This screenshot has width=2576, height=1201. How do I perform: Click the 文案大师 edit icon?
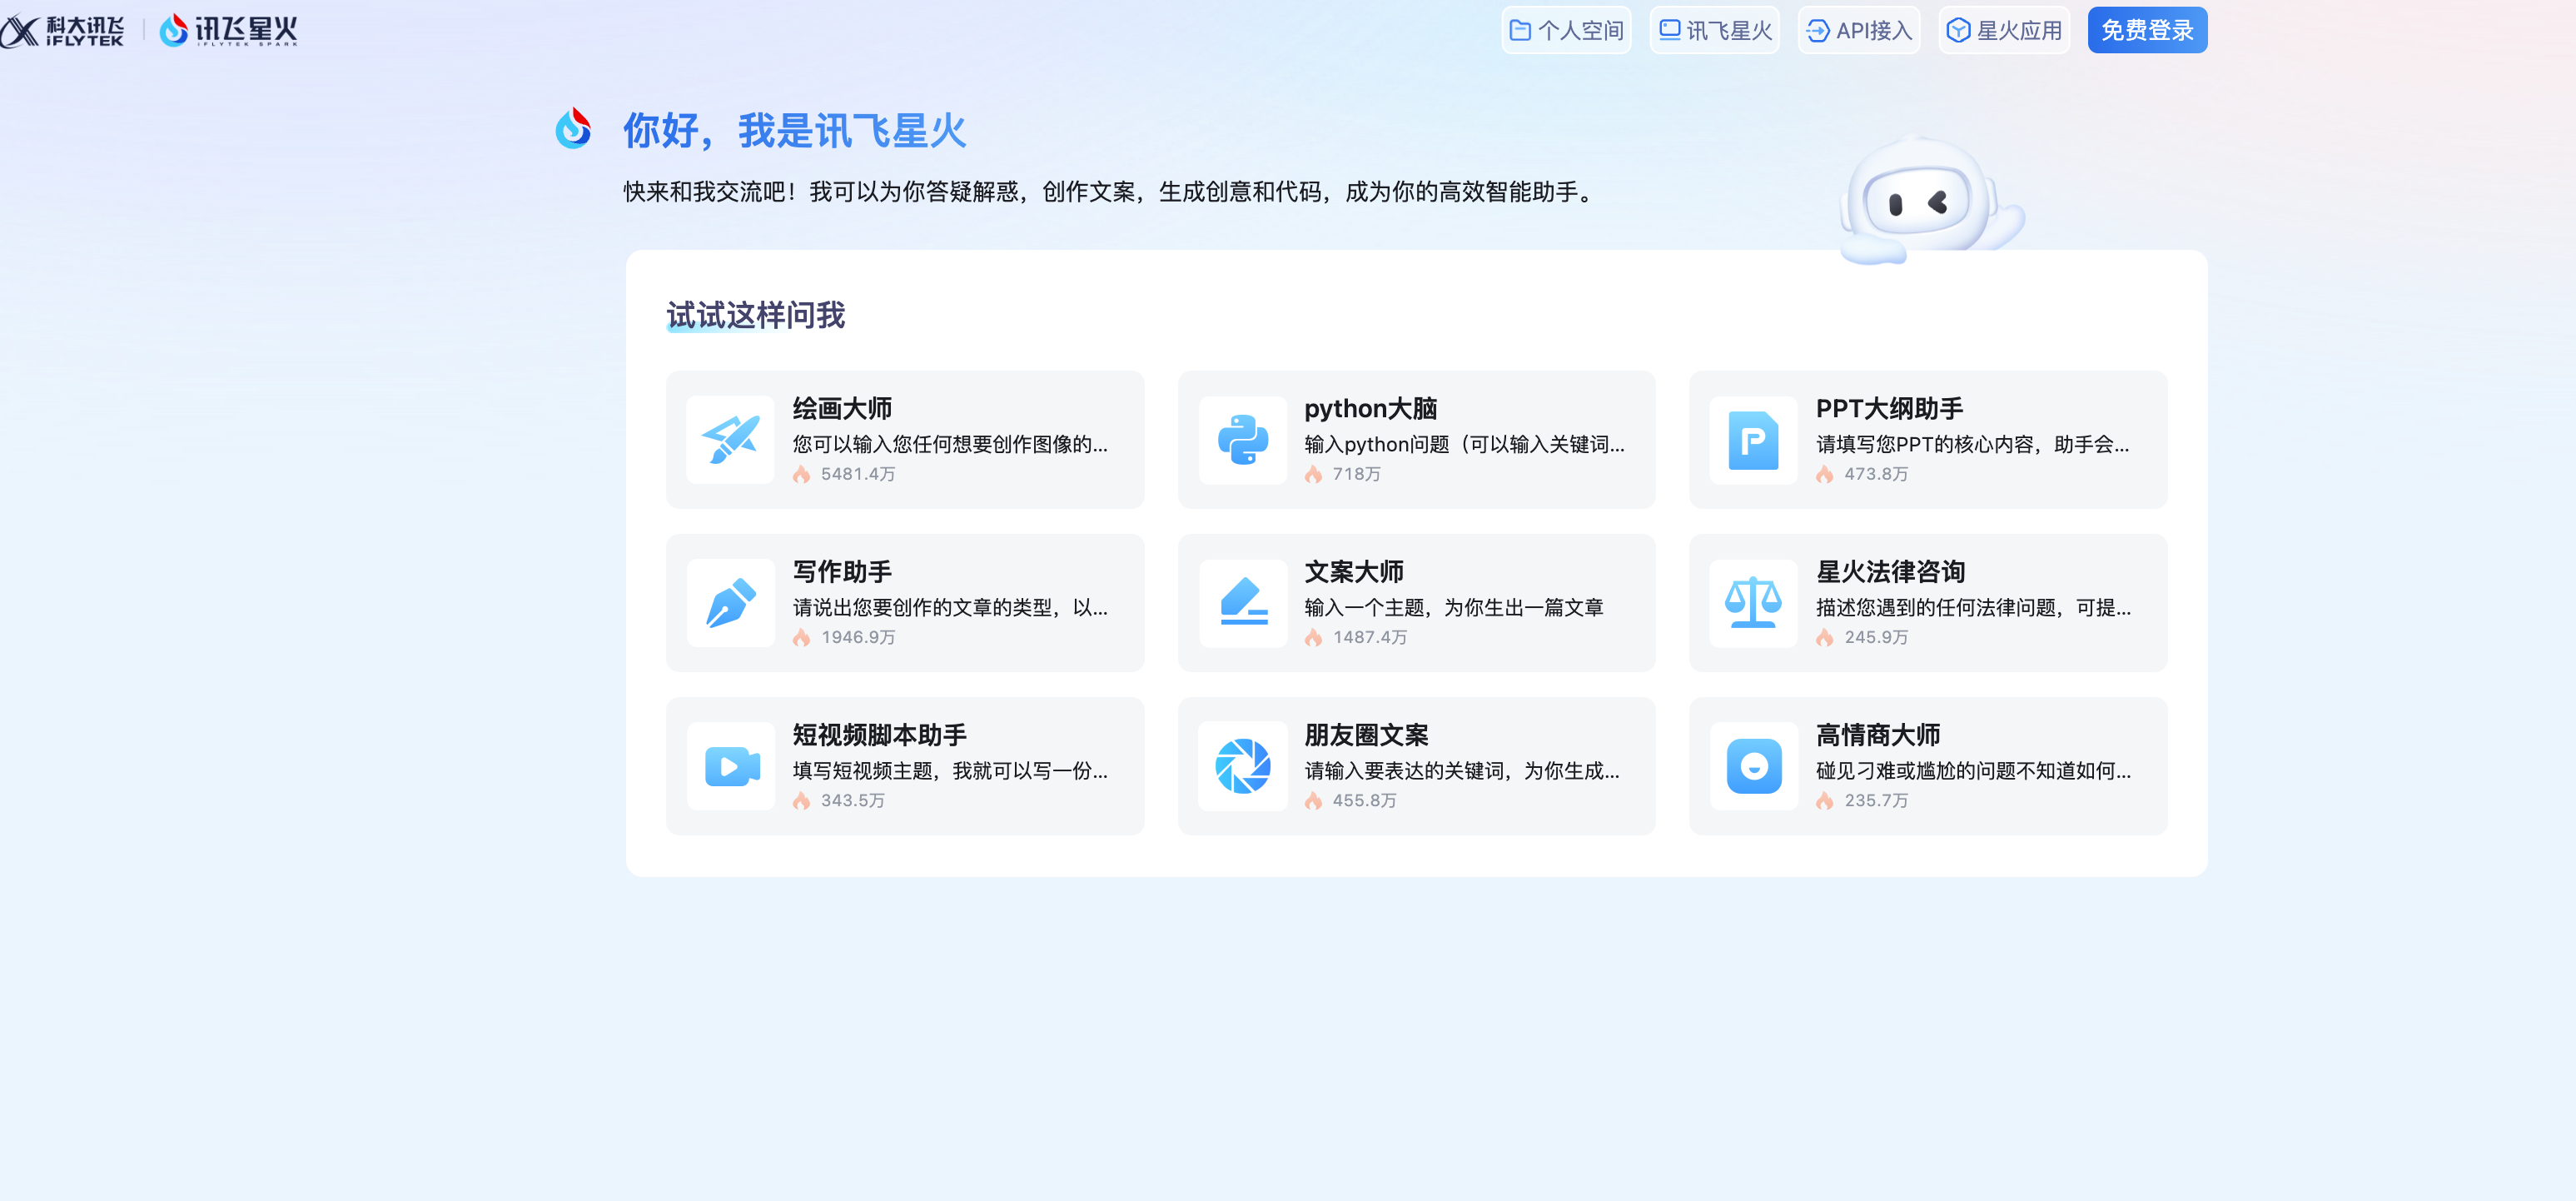click(1242, 603)
